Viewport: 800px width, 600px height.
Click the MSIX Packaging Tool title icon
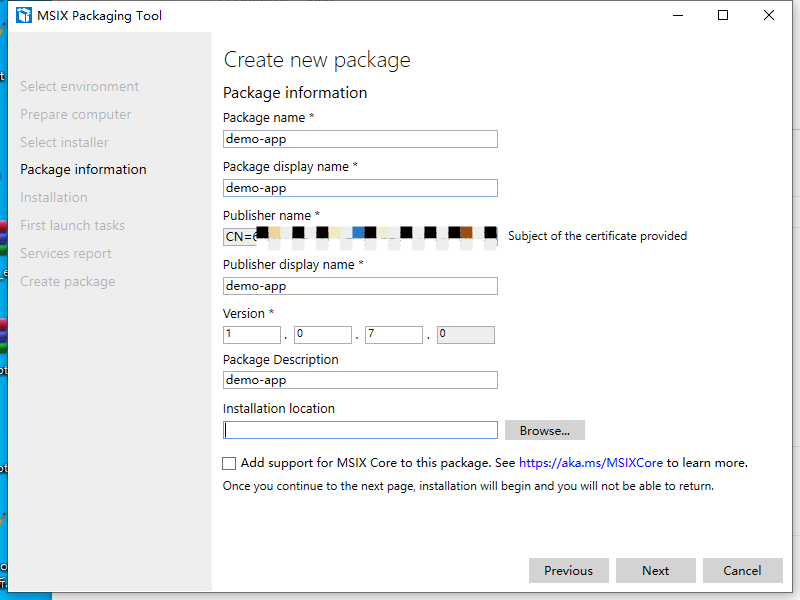click(x=24, y=16)
